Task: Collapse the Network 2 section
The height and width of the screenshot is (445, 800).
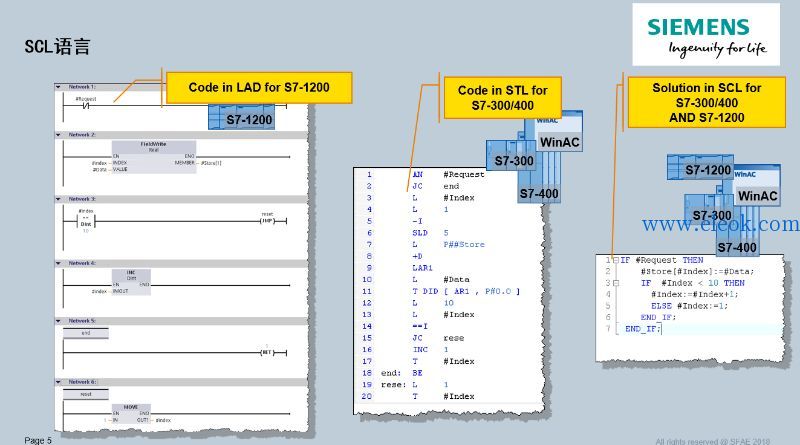Action: pos(58,135)
